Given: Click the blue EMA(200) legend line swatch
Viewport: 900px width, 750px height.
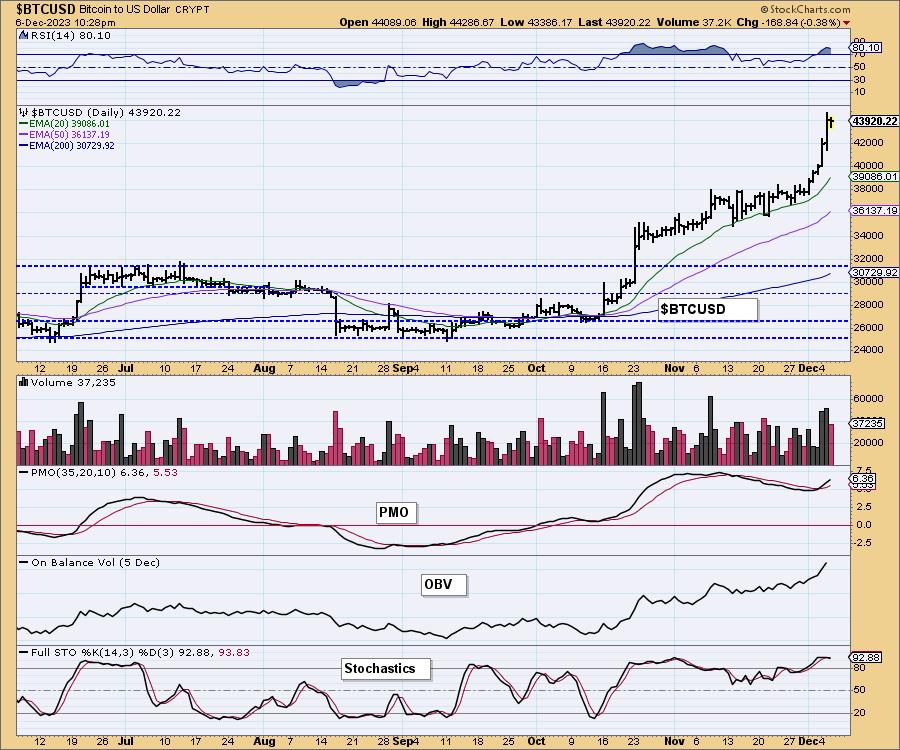Looking at the screenshot, I should [24, 146].
